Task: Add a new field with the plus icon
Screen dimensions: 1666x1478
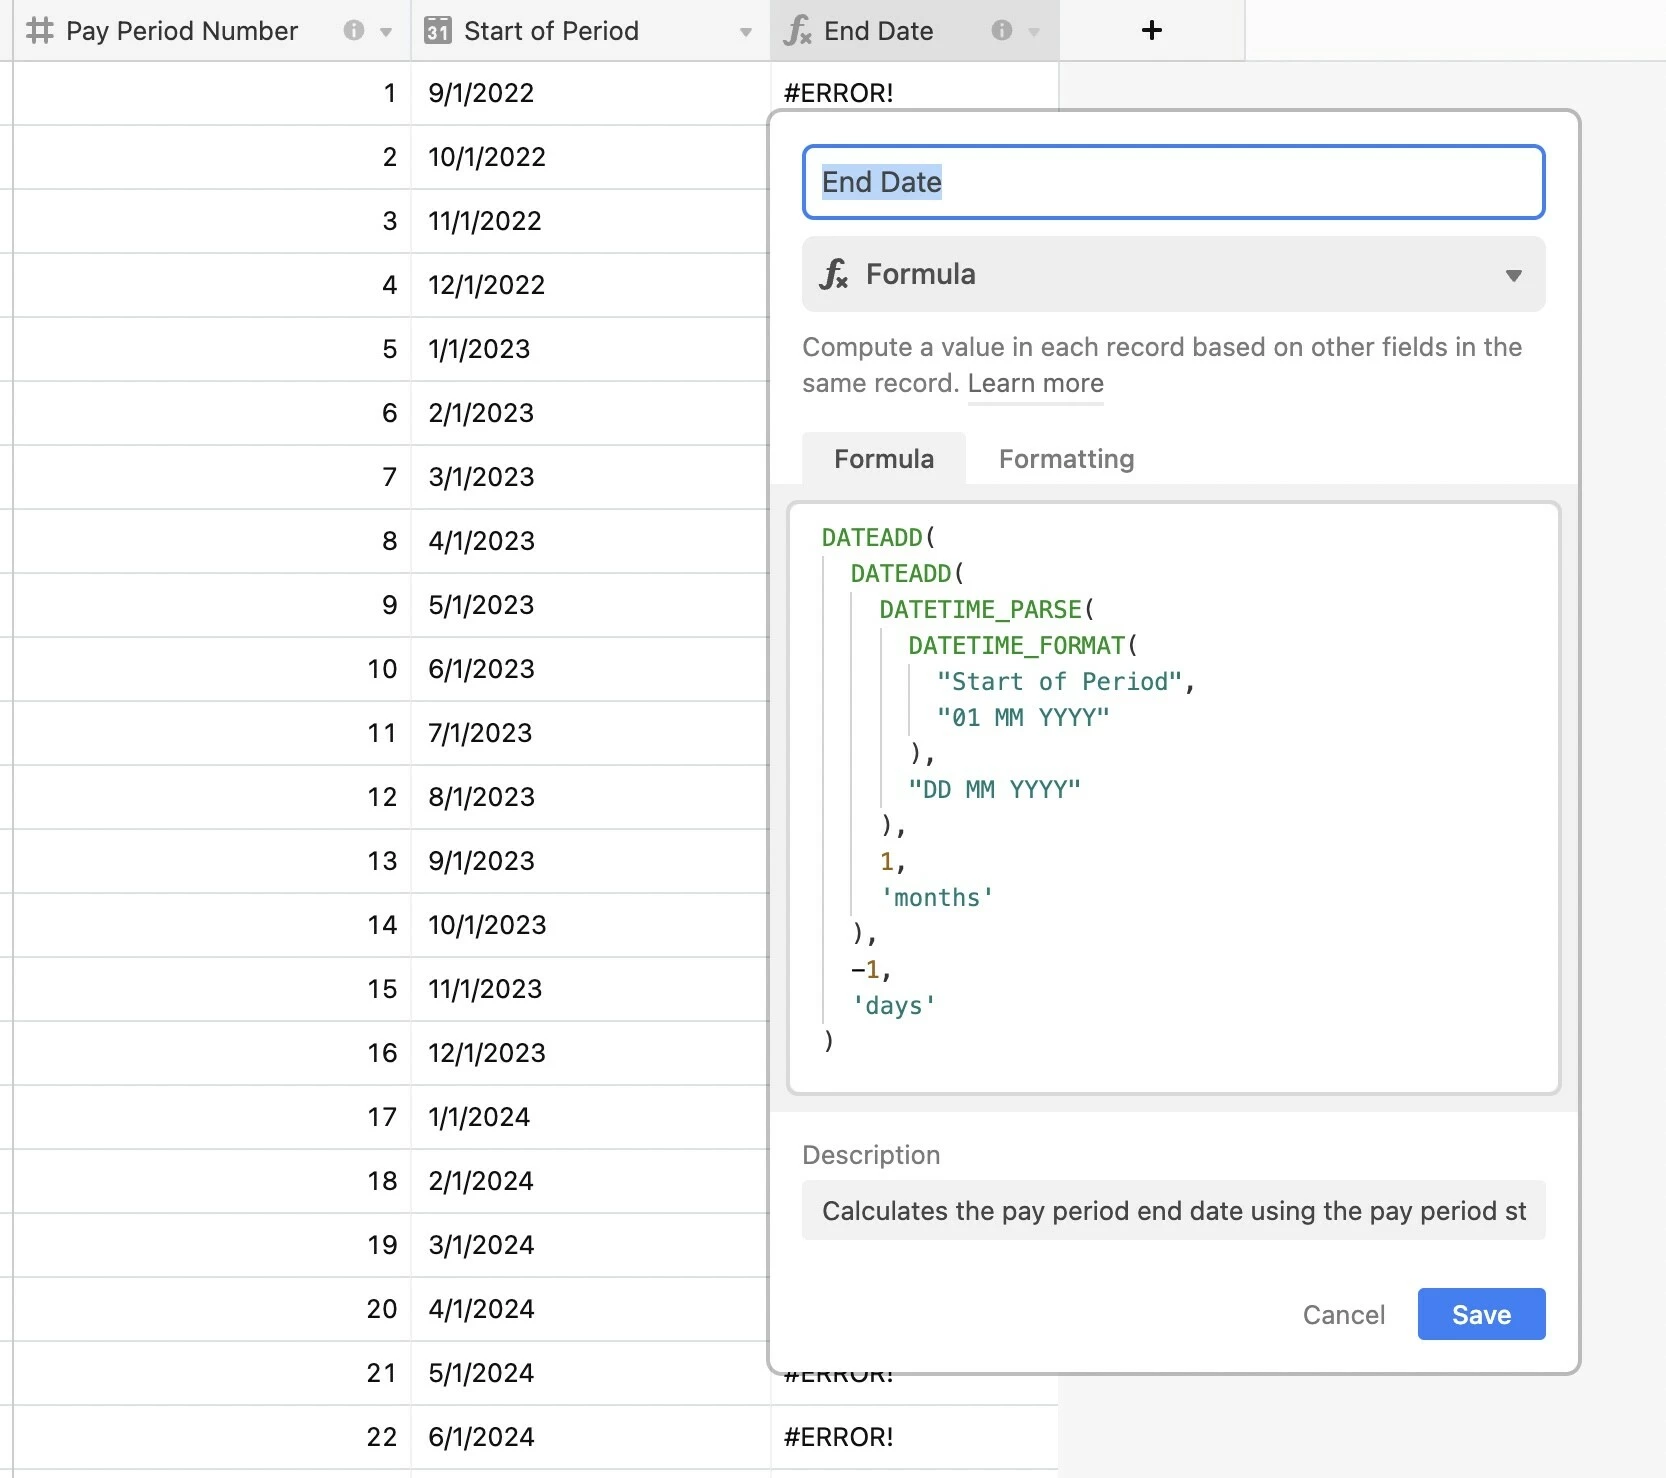Action: [x=1152, y=30]
